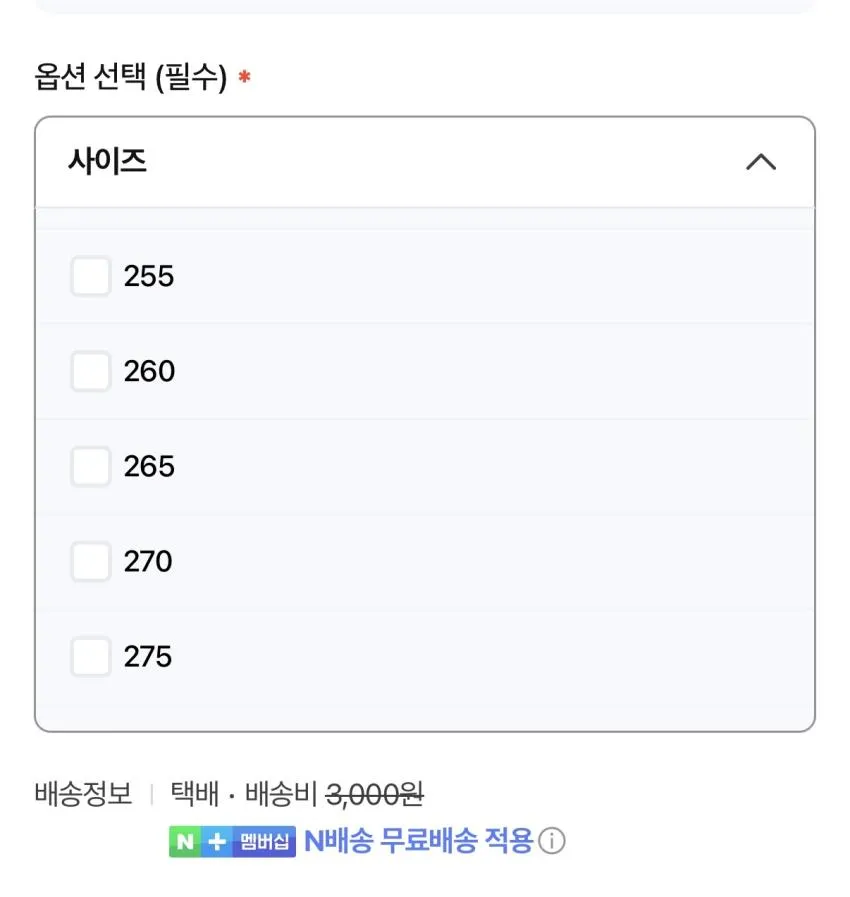Click the 배송정보 label
The image size is (850, 897).
tap(84, 793)
